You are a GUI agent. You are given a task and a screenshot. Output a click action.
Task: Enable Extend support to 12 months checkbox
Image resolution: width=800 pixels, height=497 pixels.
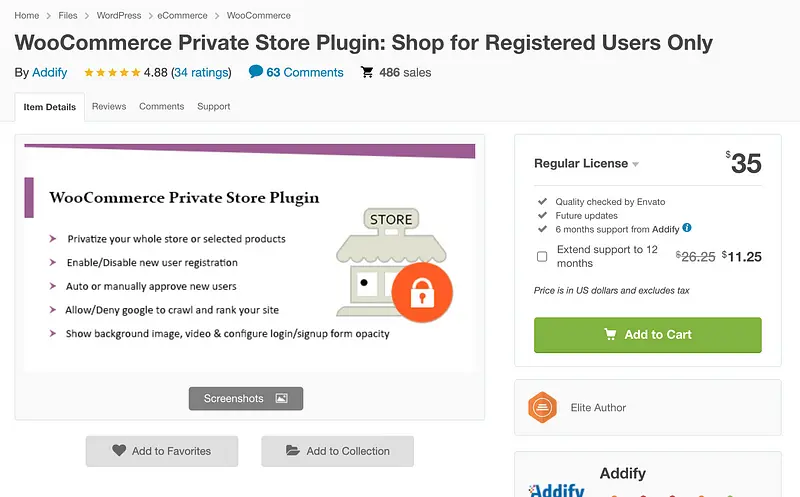(x=542, y=256)
